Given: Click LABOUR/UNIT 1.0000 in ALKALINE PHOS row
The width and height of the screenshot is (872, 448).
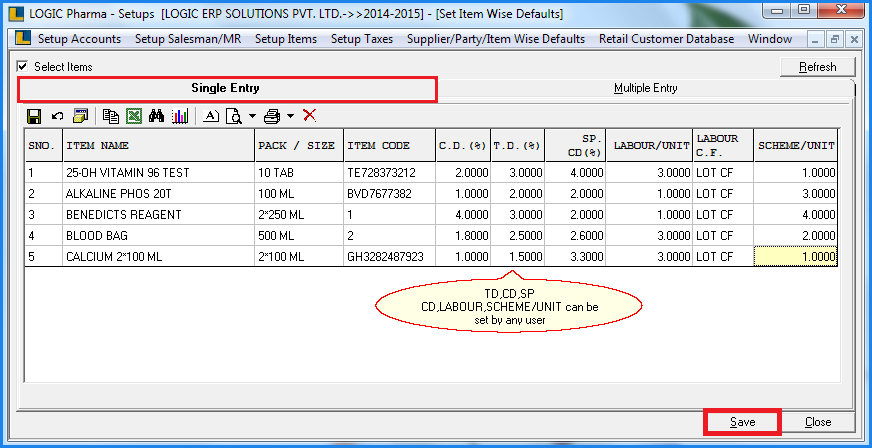Looking at the screenshot, I should [x=650, y=194].
